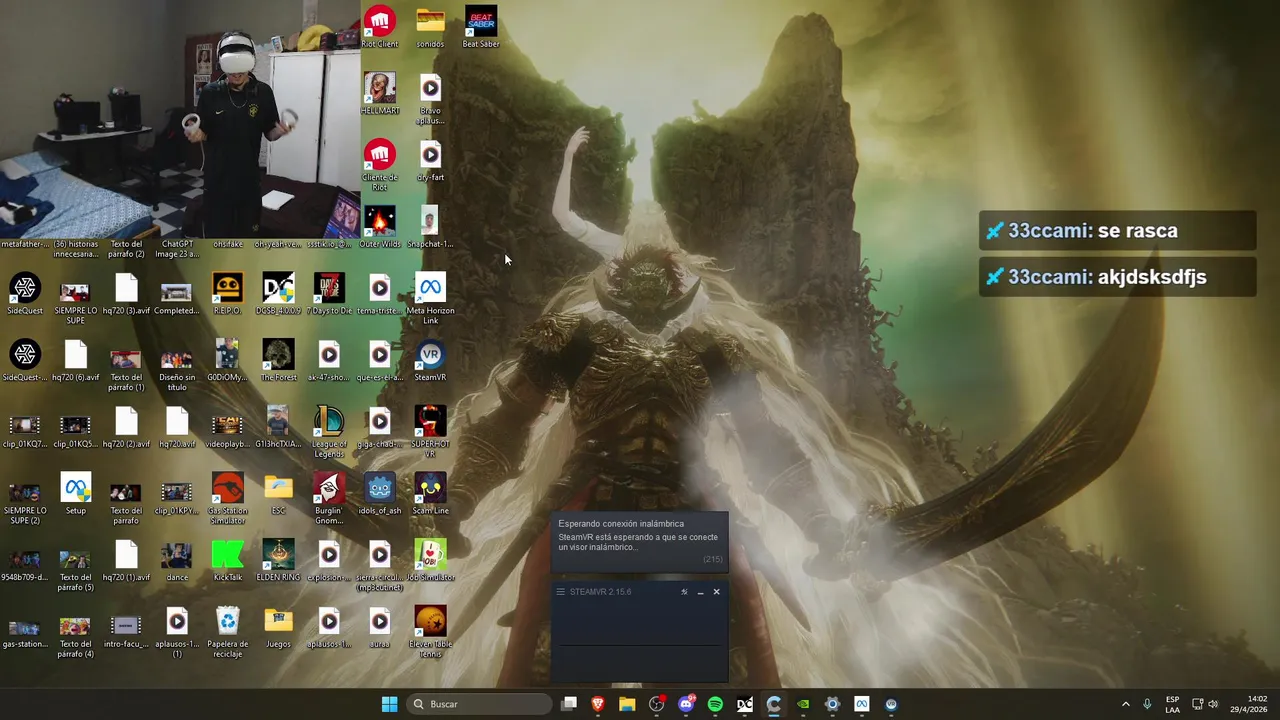Switch the ESP LAA keyboard language
This screenshot has height=720, width=1280.
[x=1172, y=704]
